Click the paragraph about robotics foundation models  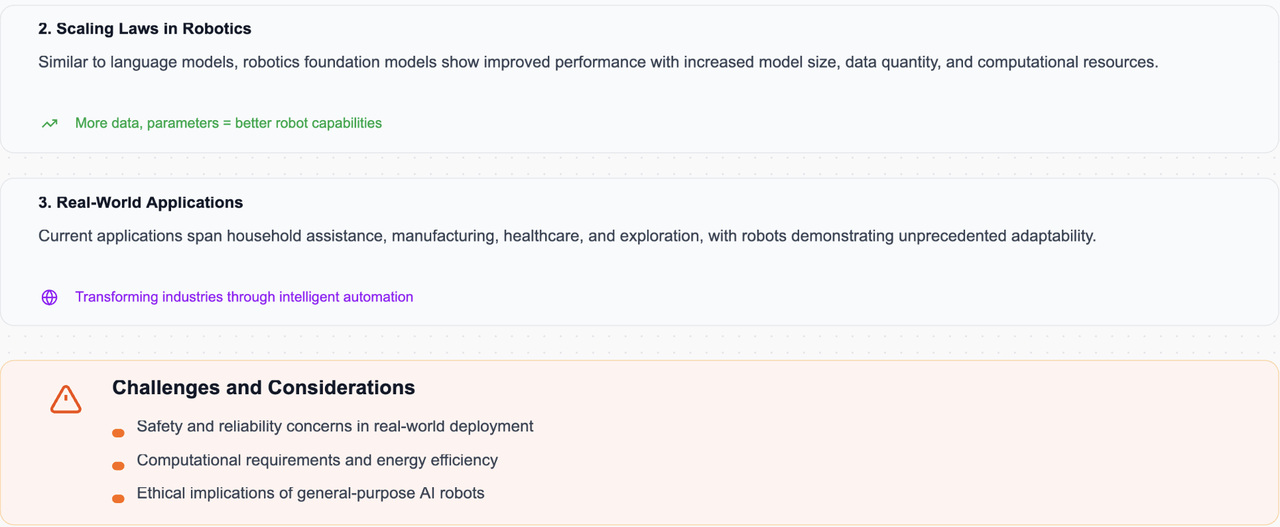click(x=598, y=62)
